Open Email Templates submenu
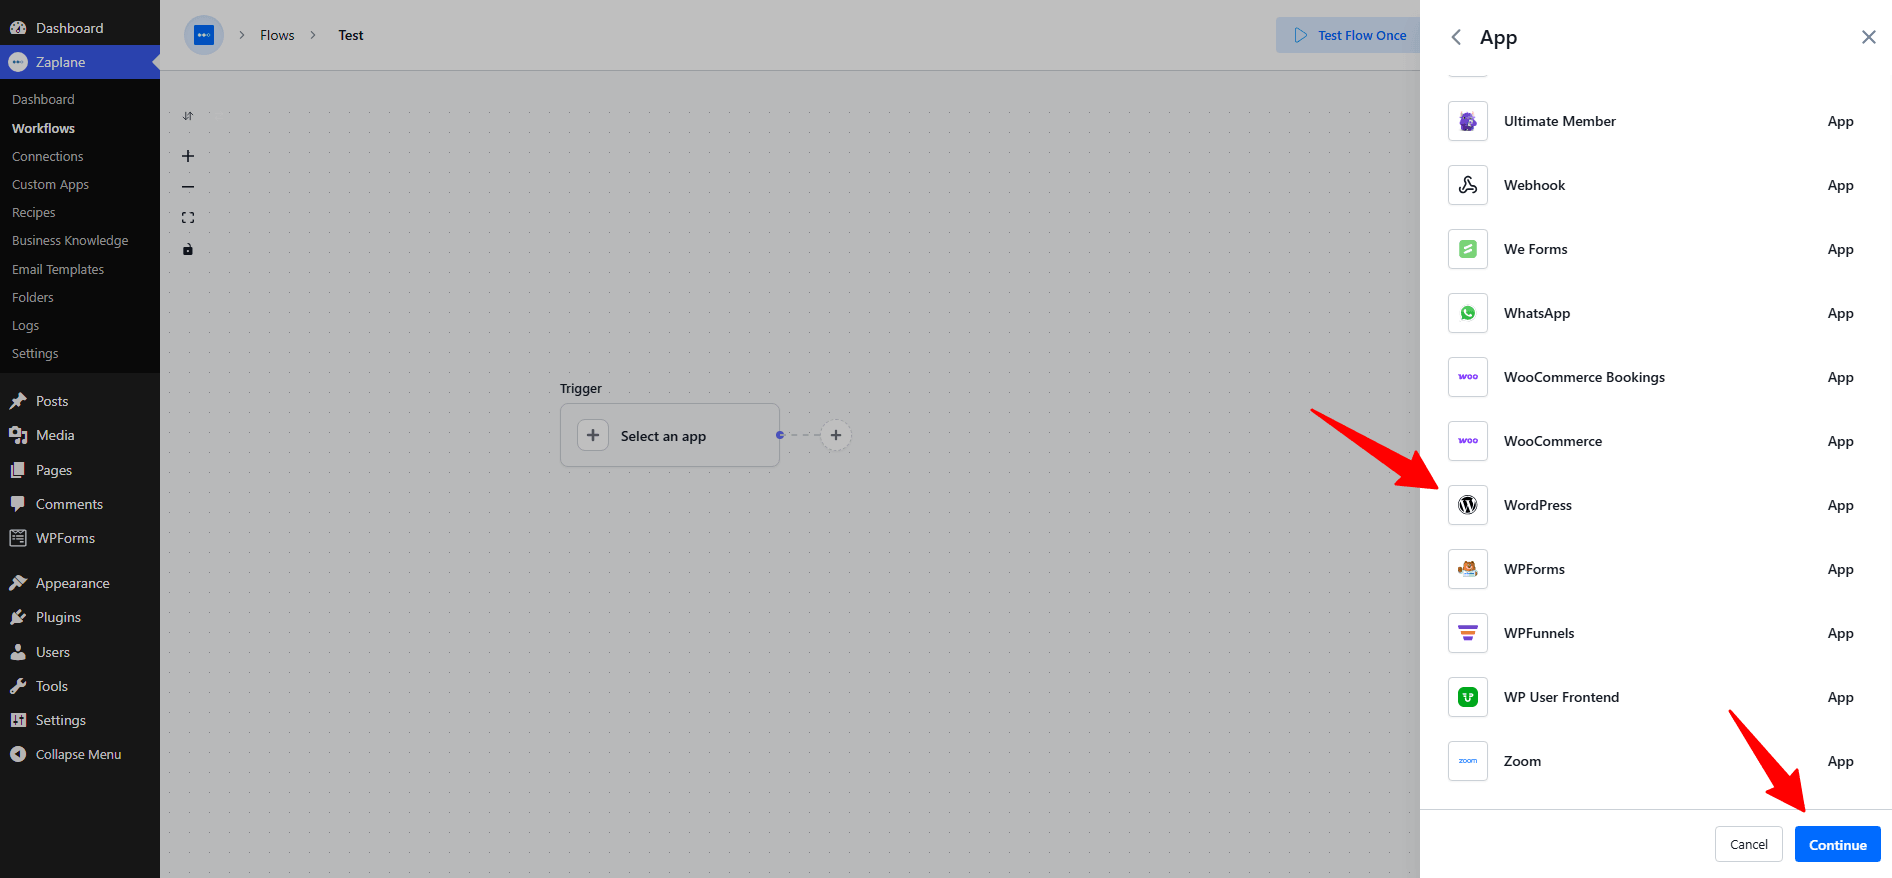1892x878 pixels. click(x=58, y=269)
